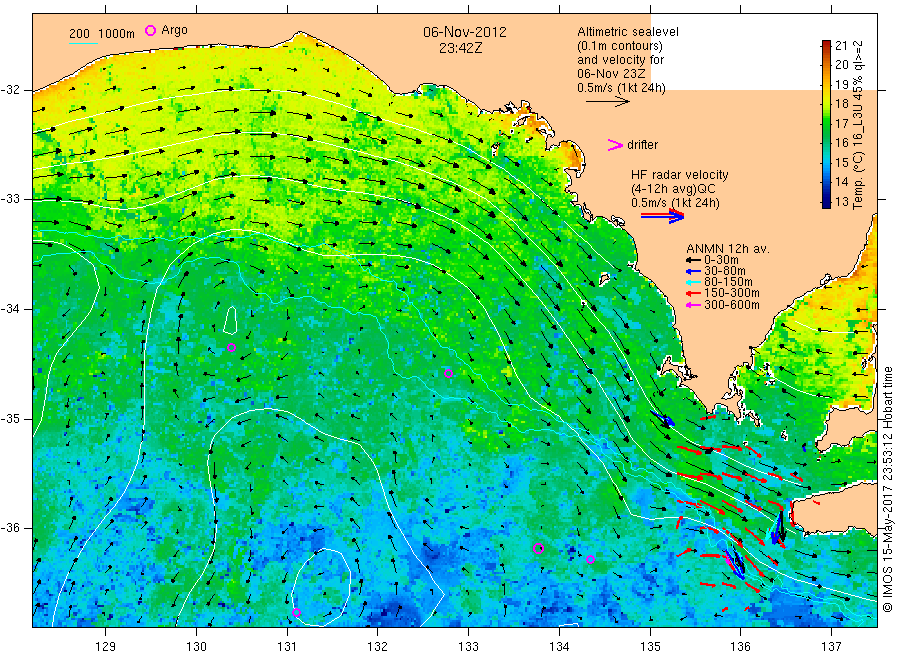This screenshot has height=660, width=900.
Task: Click the 300-600m depth label
Action: [731, 305]
